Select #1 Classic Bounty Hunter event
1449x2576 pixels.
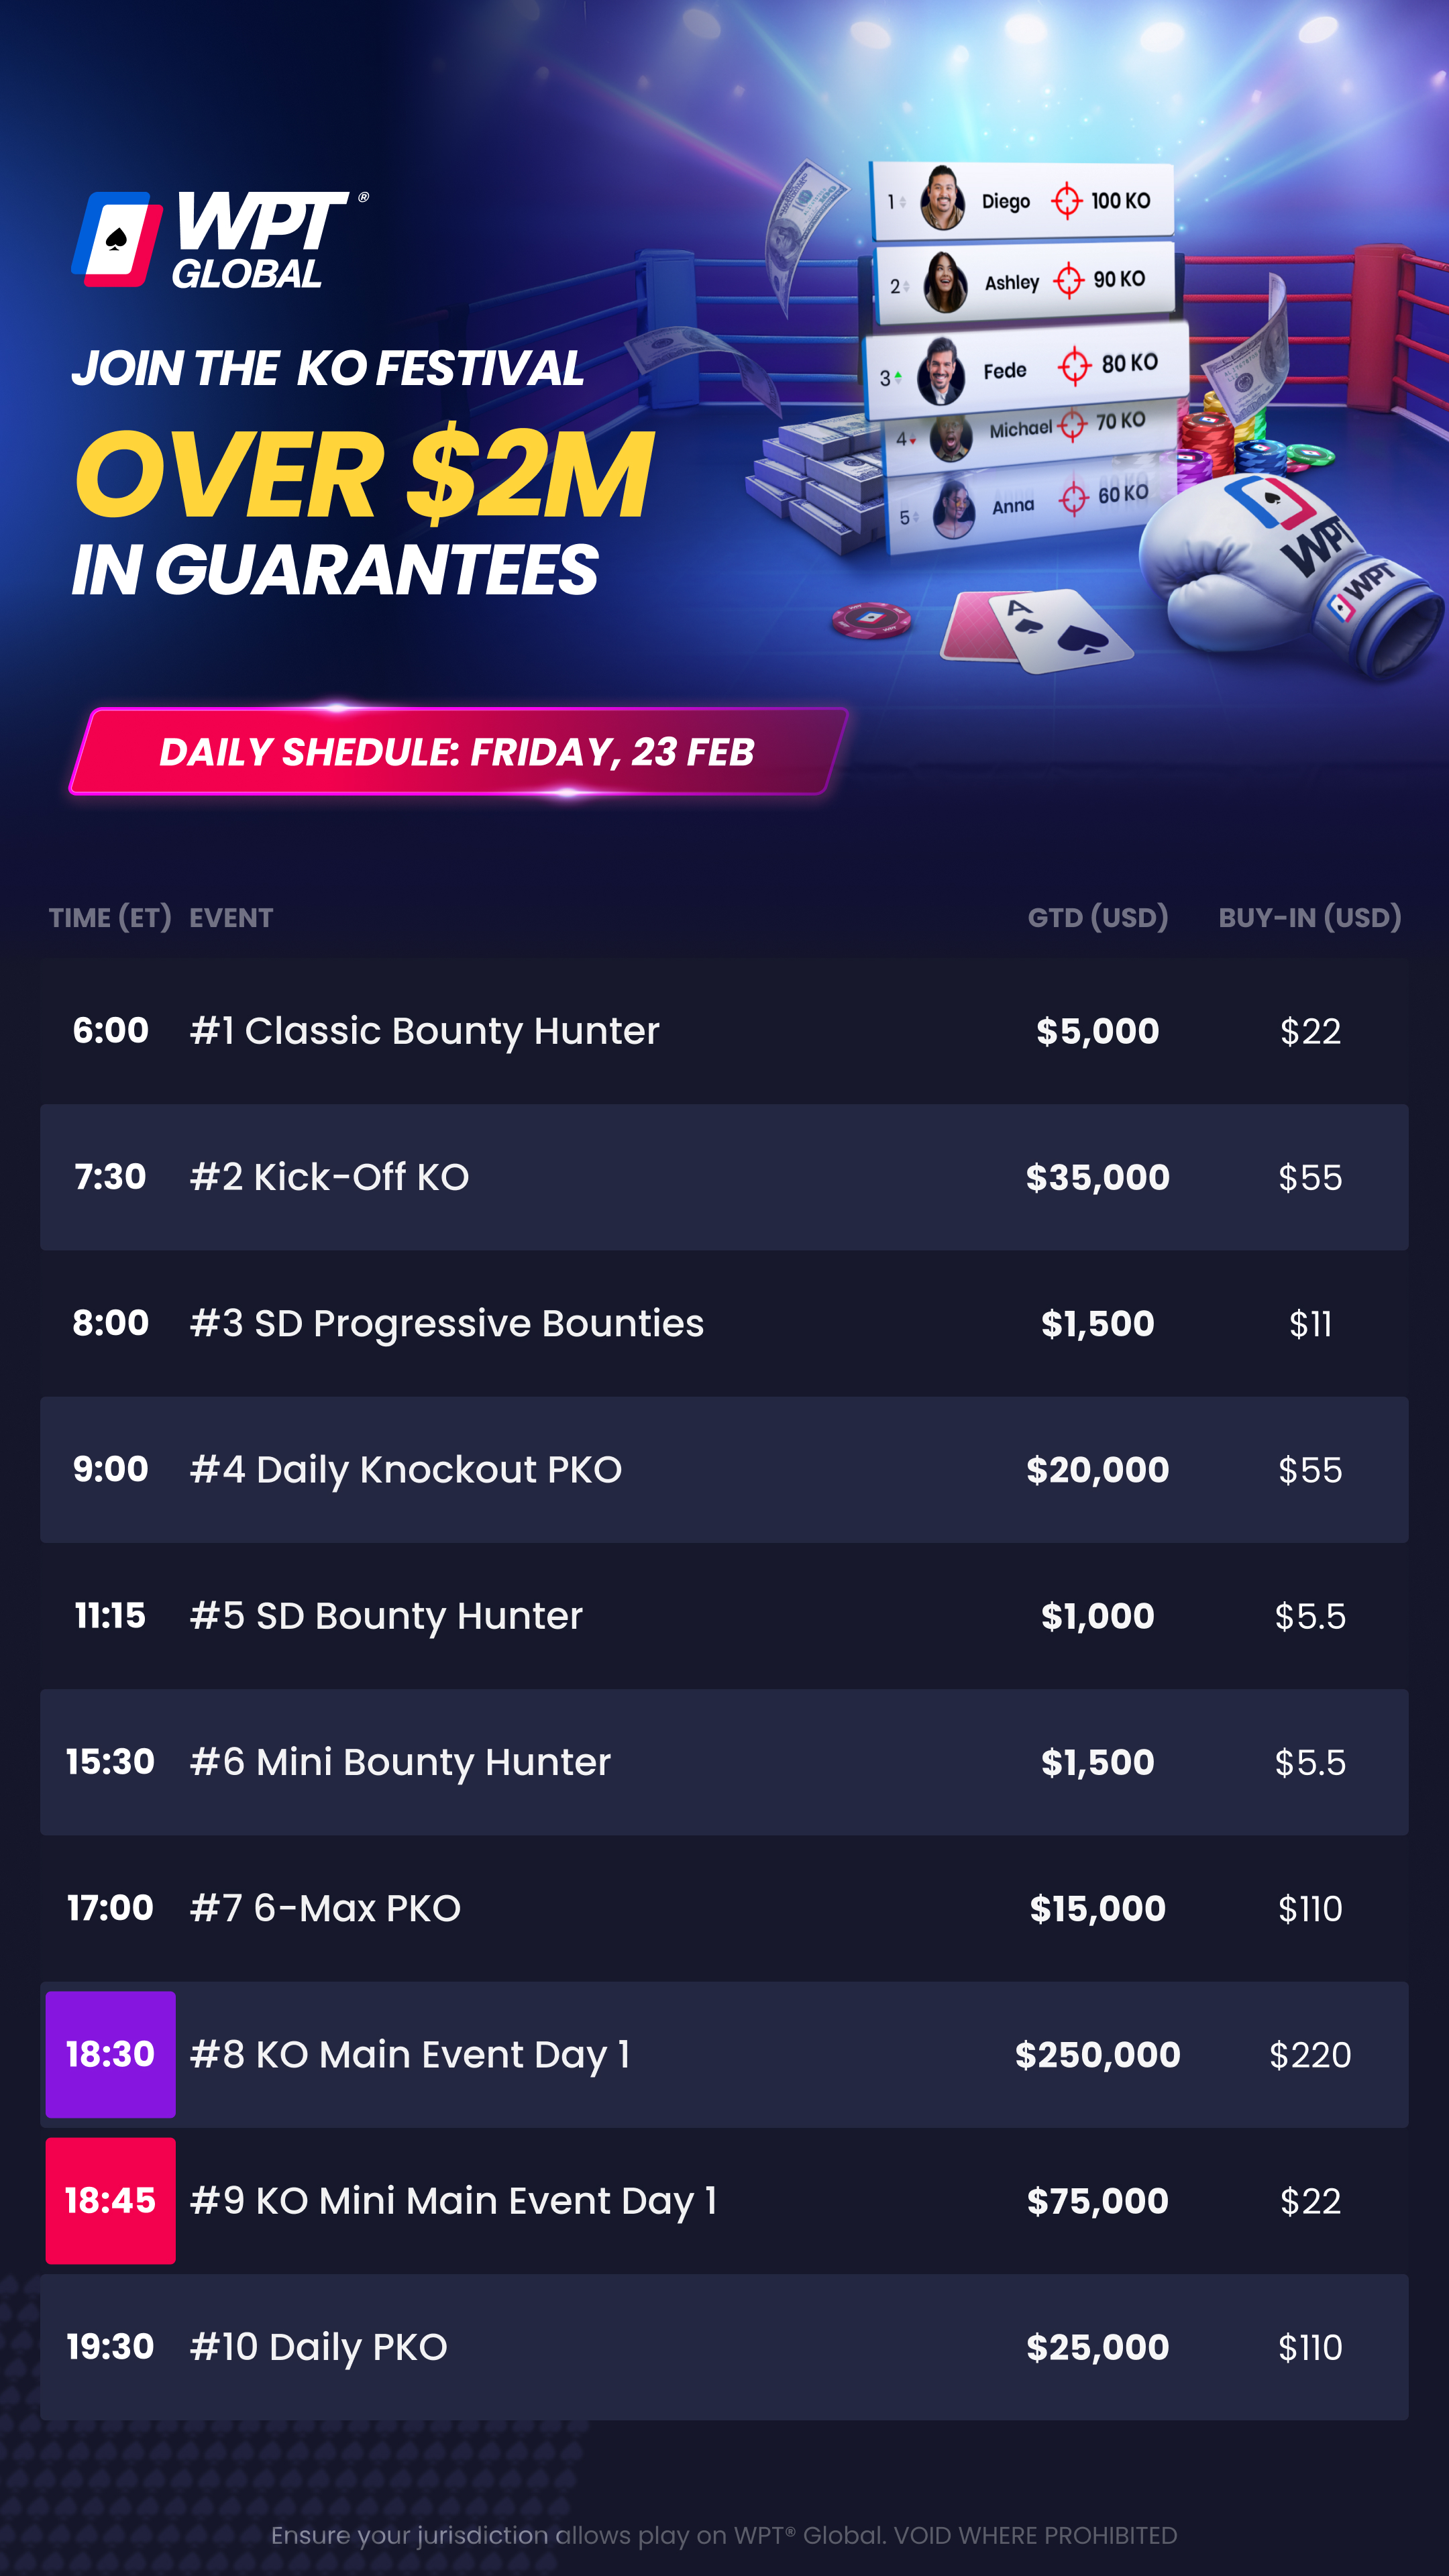click(424, 1031)
